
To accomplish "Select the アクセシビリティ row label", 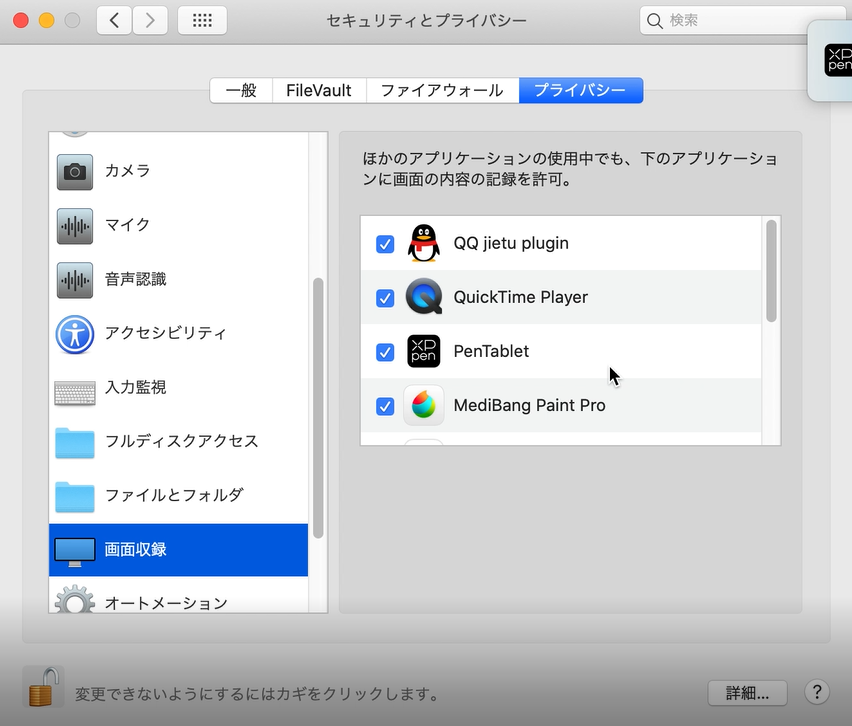I will (166, 333).
